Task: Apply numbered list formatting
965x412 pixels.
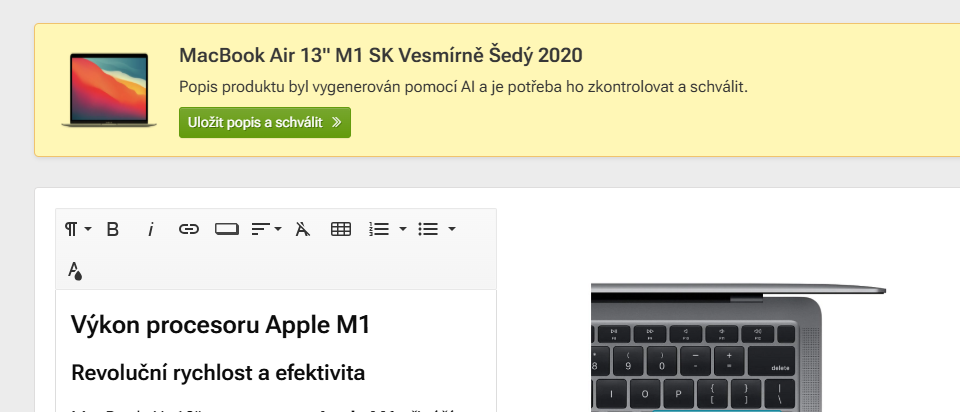Action: click(x=379, y=229)
